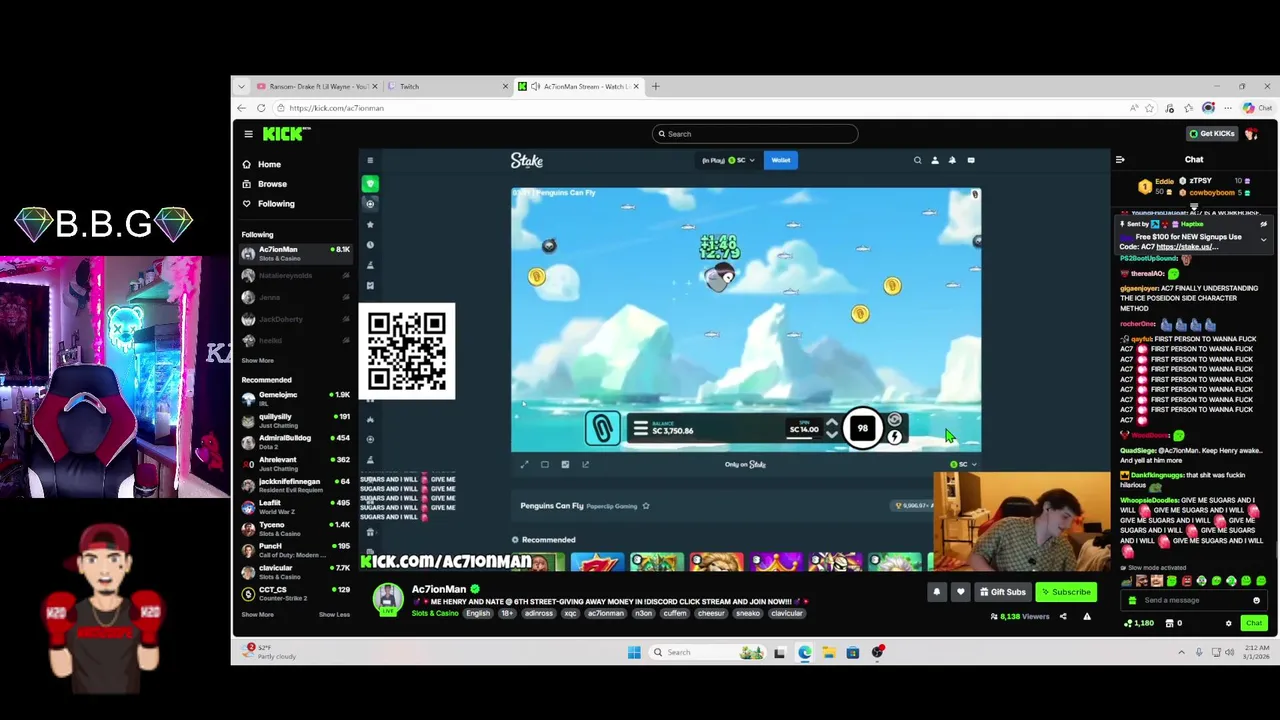The image size is (1280, 720).
Task: Click the Stake Wallet button
Action: pos(780,160)
